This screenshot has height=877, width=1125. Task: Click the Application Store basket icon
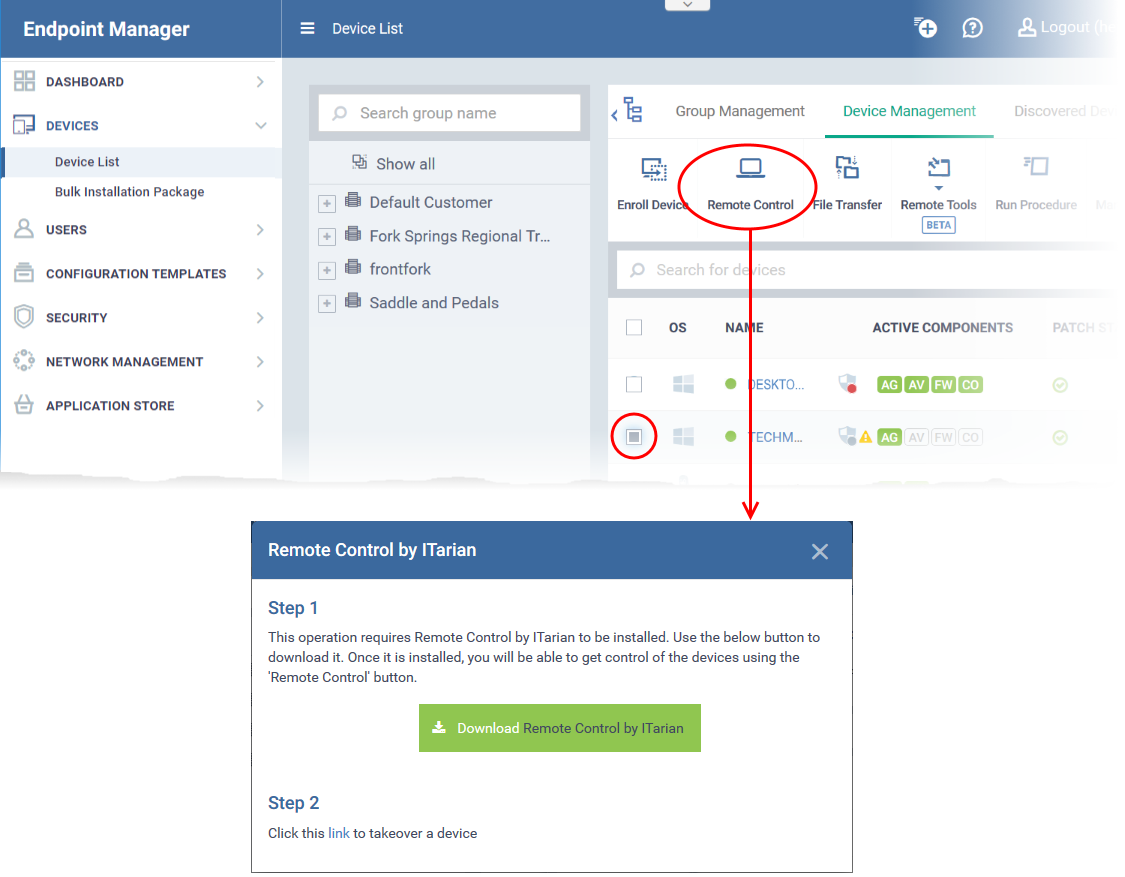point(24,404)
